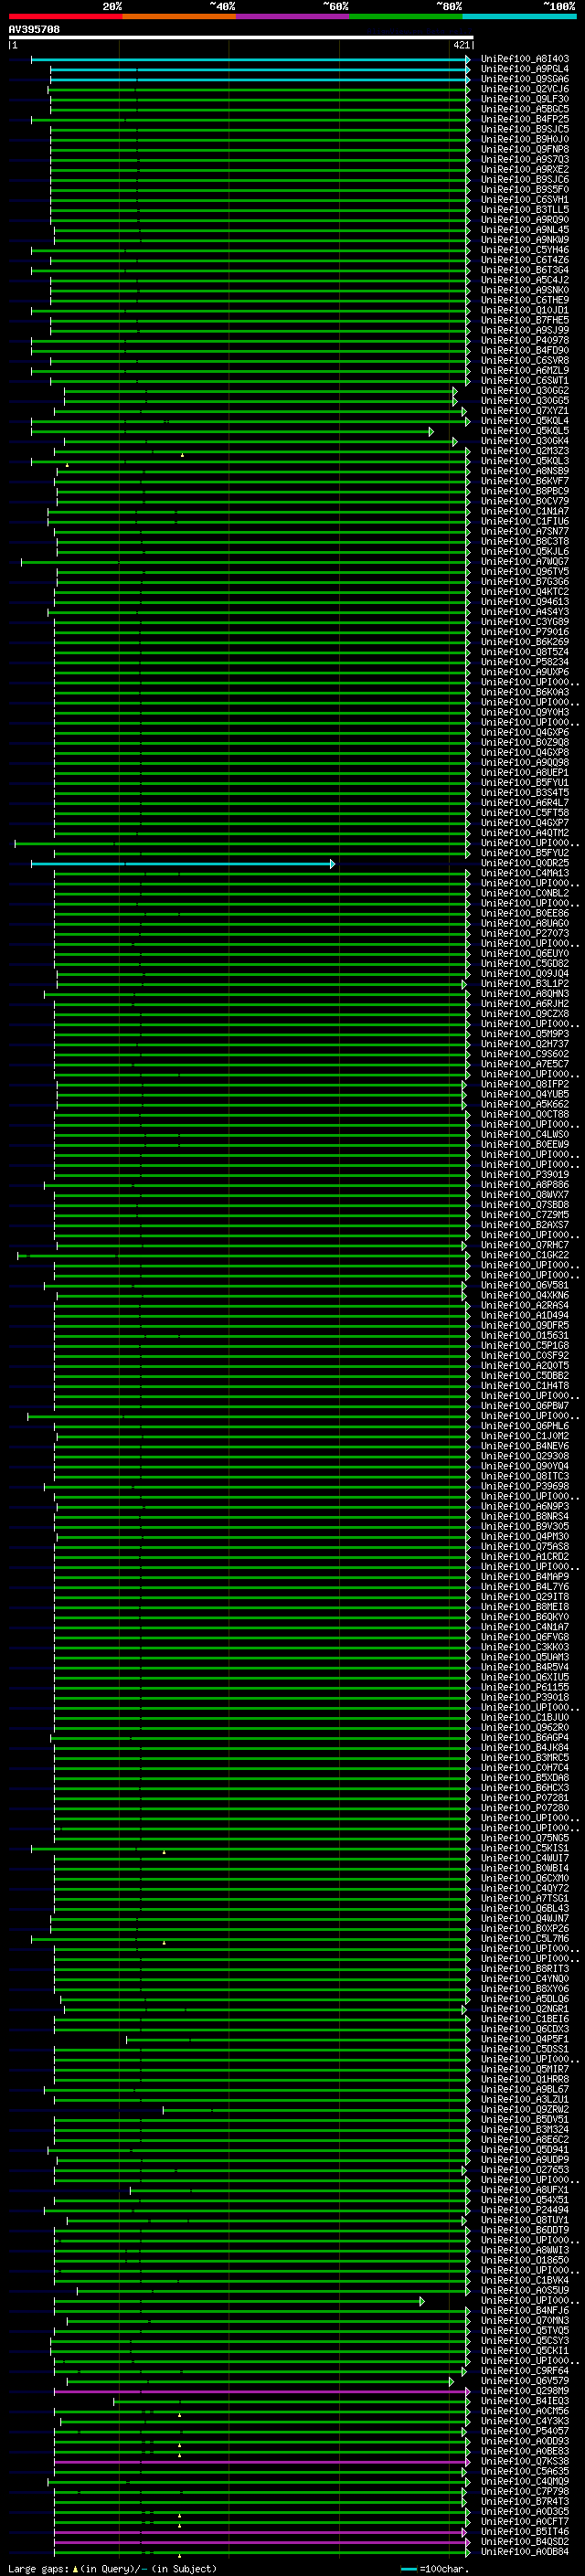Viewport: 585px width, 2576px height.
Task: Select the UniRef100_B7R4T3 label
Action: [x=525, y=2502]
